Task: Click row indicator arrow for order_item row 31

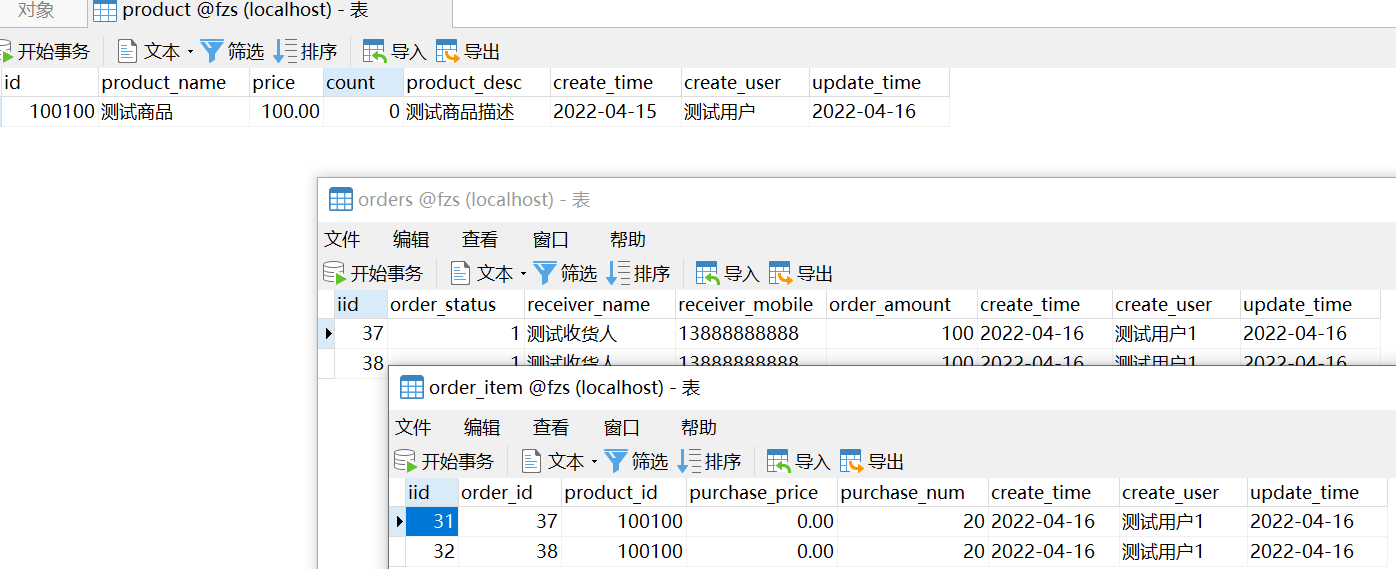Action: 399,522
